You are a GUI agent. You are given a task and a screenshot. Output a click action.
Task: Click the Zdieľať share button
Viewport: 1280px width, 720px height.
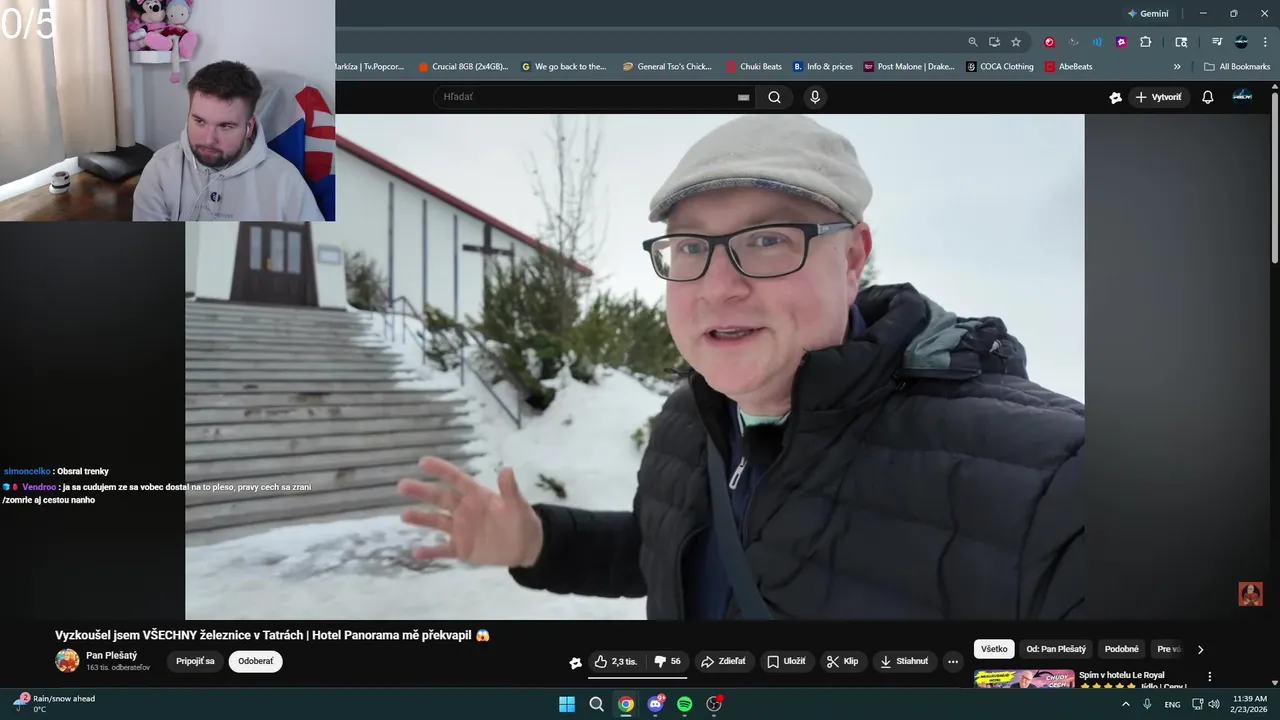(x=723, y=661)
